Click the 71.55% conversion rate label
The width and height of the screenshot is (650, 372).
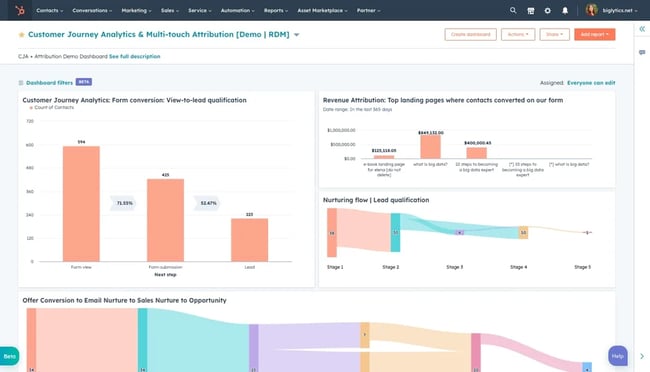click(124, 203)
